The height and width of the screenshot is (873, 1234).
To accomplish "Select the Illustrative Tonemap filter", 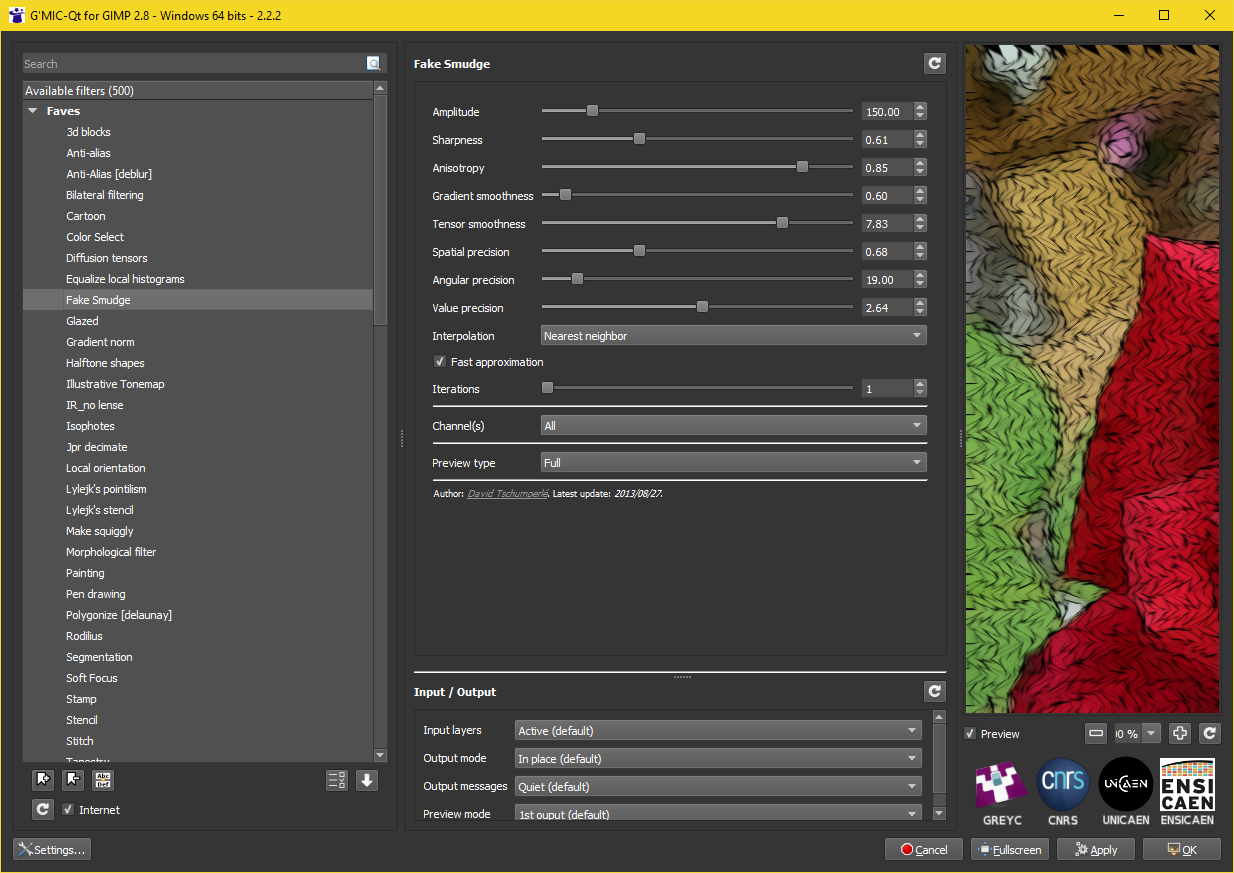I will [115, 384].
